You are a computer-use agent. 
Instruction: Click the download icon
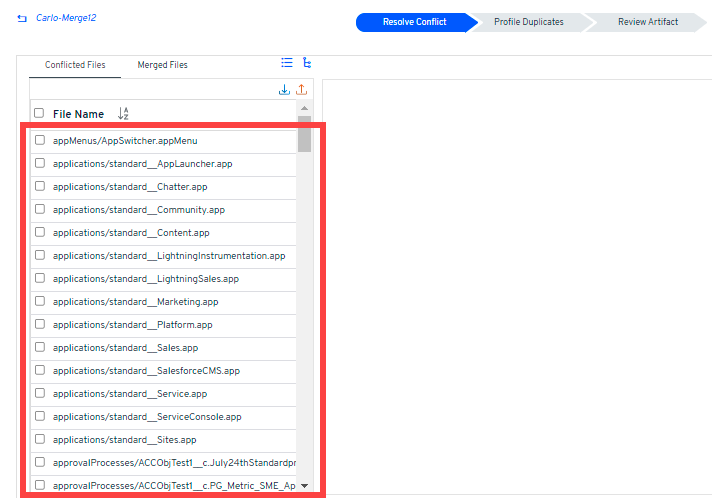[x=284, y=90]
